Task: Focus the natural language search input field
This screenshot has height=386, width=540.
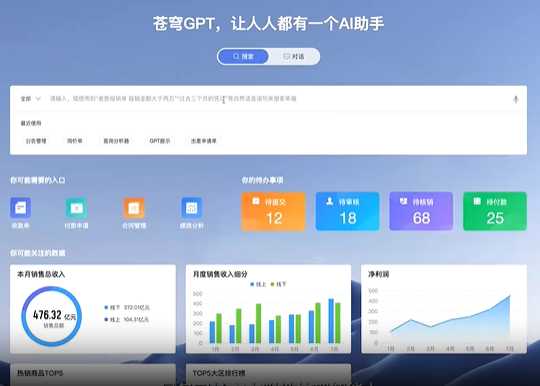Action: click(x=279, y=99)
